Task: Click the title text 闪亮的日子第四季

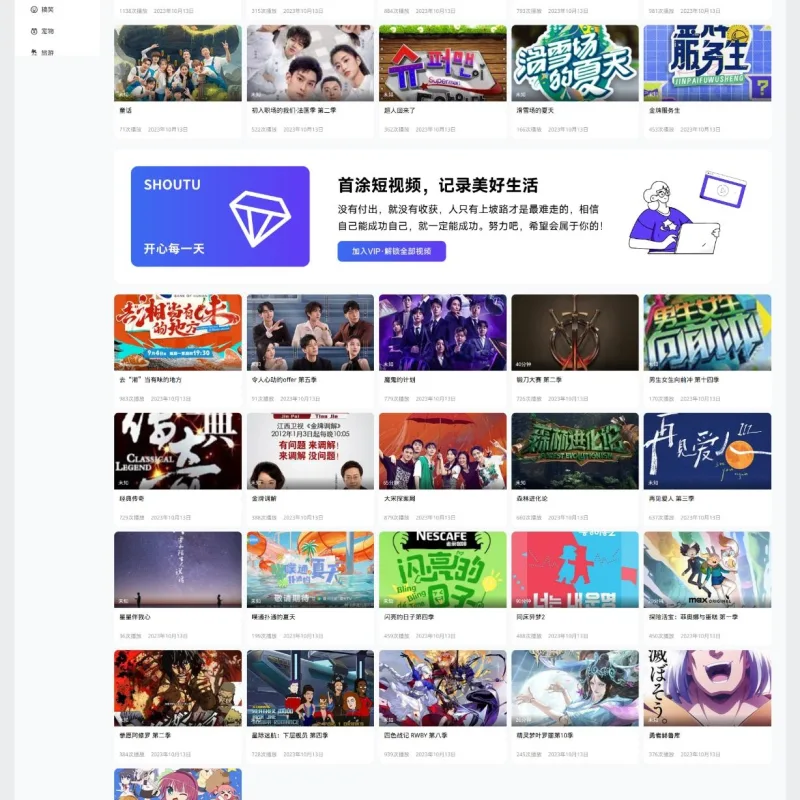Action: point(409,617)
